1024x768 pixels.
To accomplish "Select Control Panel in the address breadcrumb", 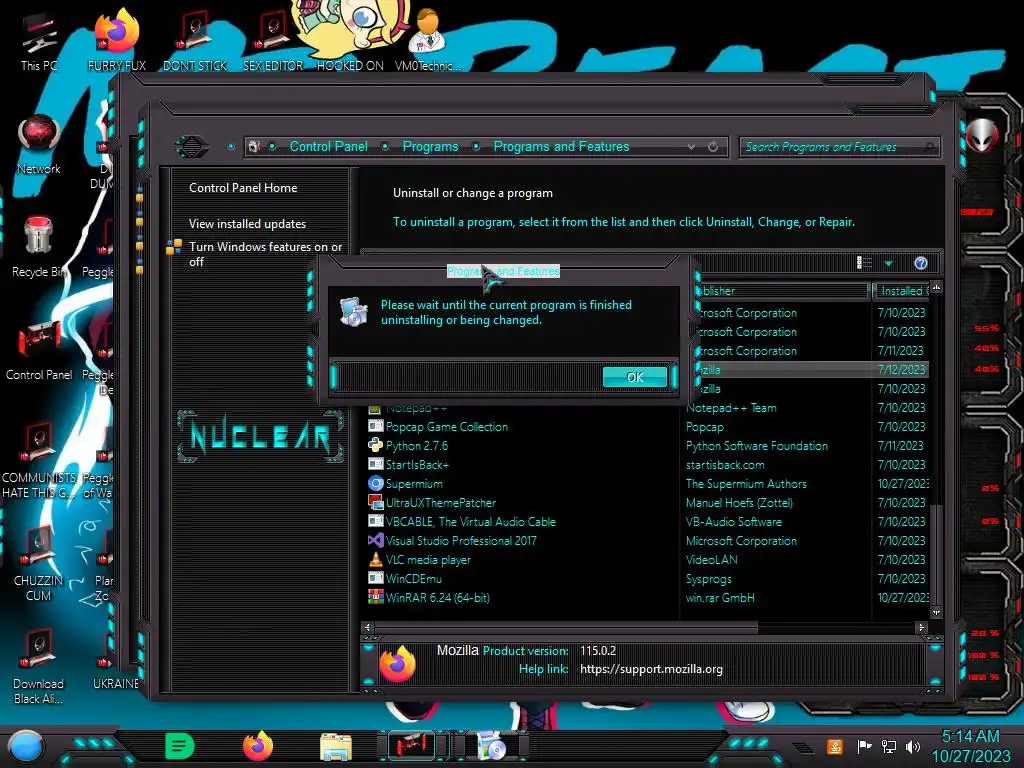I will pos(328,146).
